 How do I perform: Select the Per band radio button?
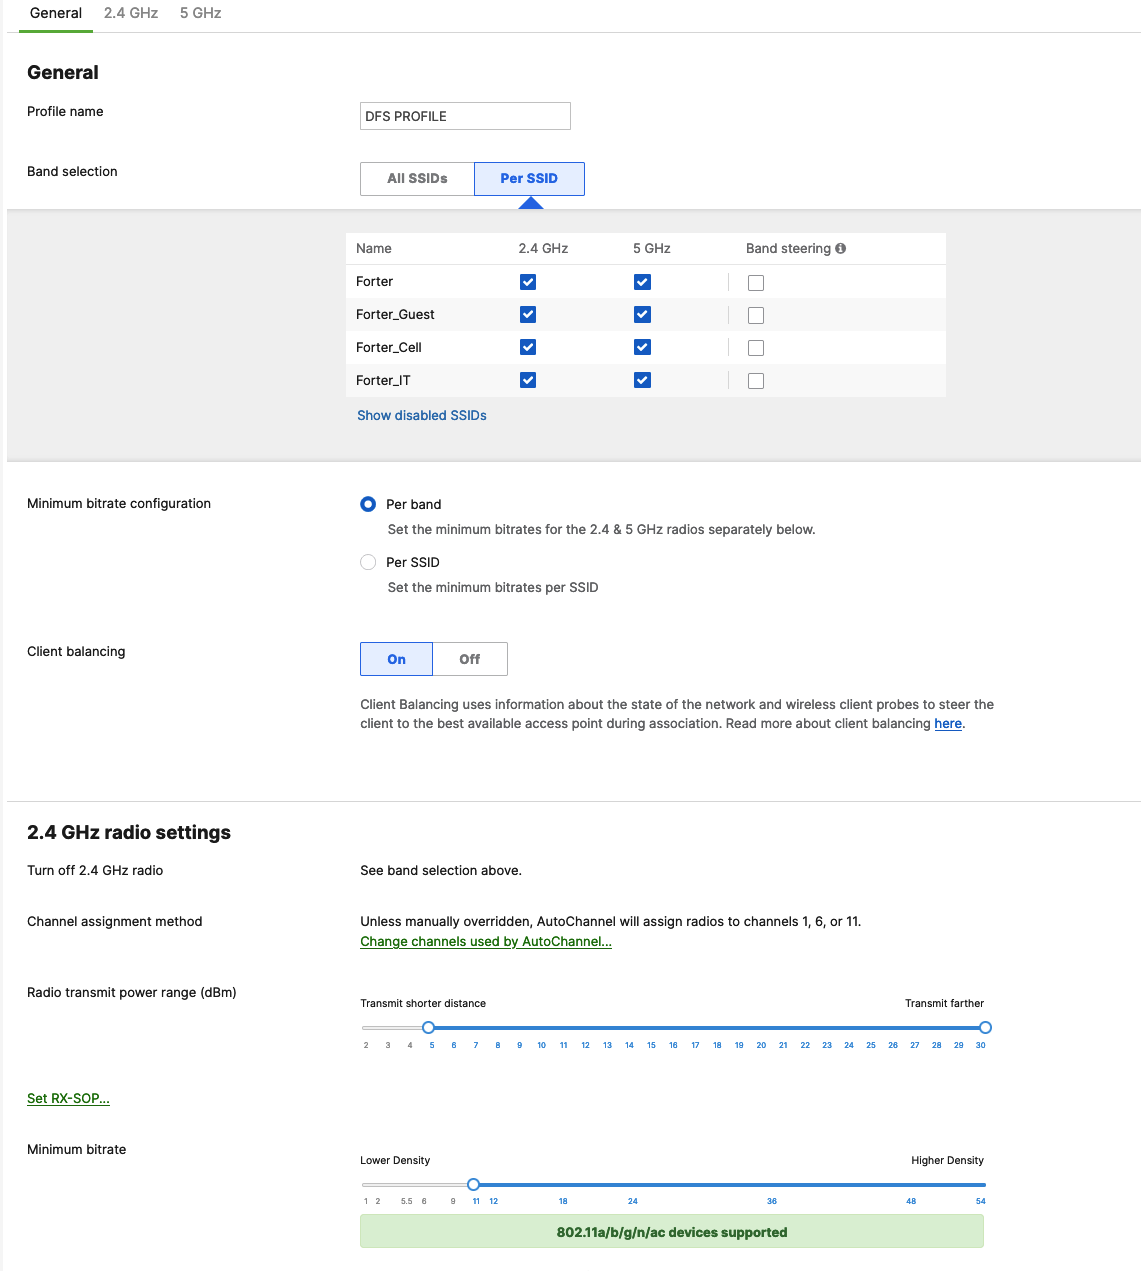point(367,504)
